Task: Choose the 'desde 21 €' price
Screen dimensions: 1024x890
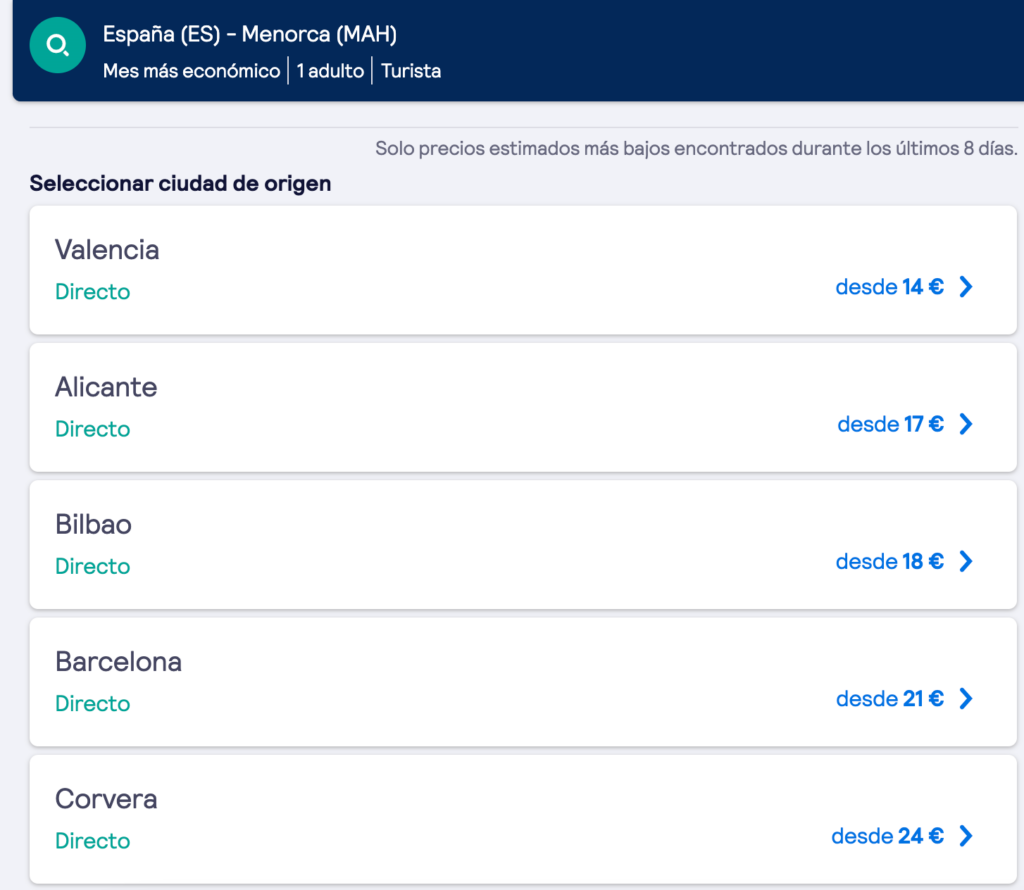Action: click(x=889, y=699)
